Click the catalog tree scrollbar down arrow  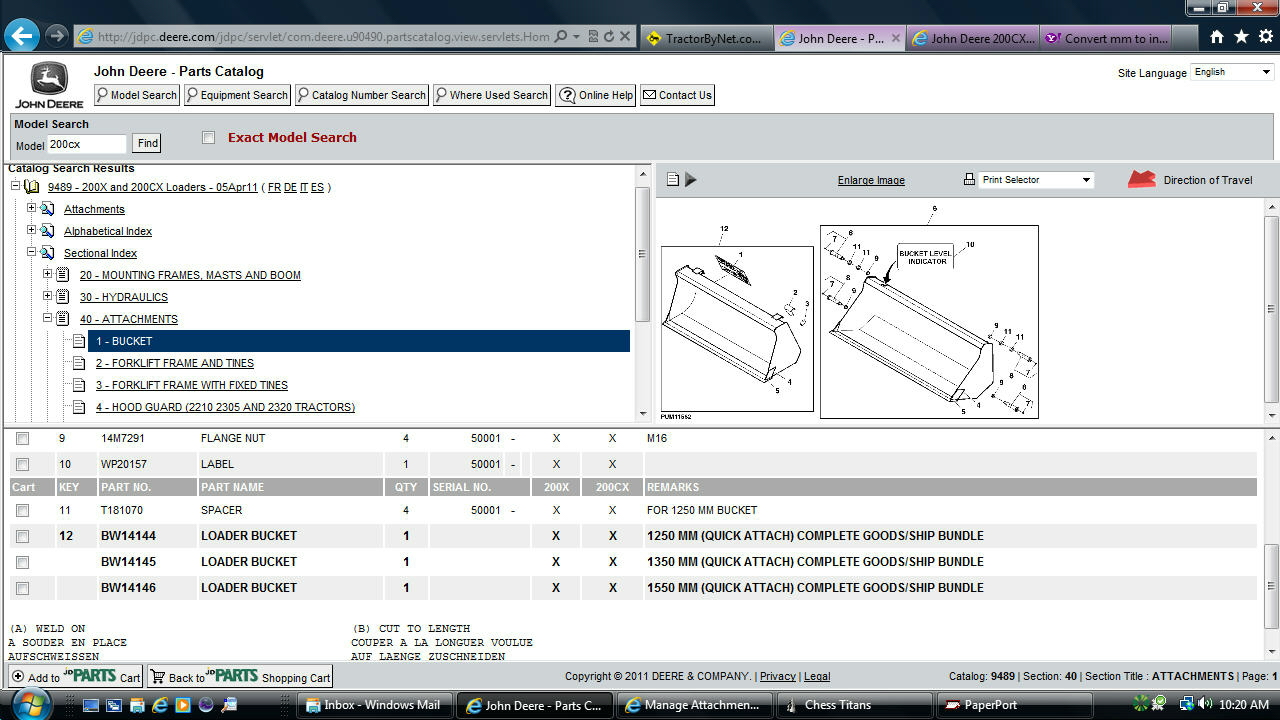click(x=643, y=414)
